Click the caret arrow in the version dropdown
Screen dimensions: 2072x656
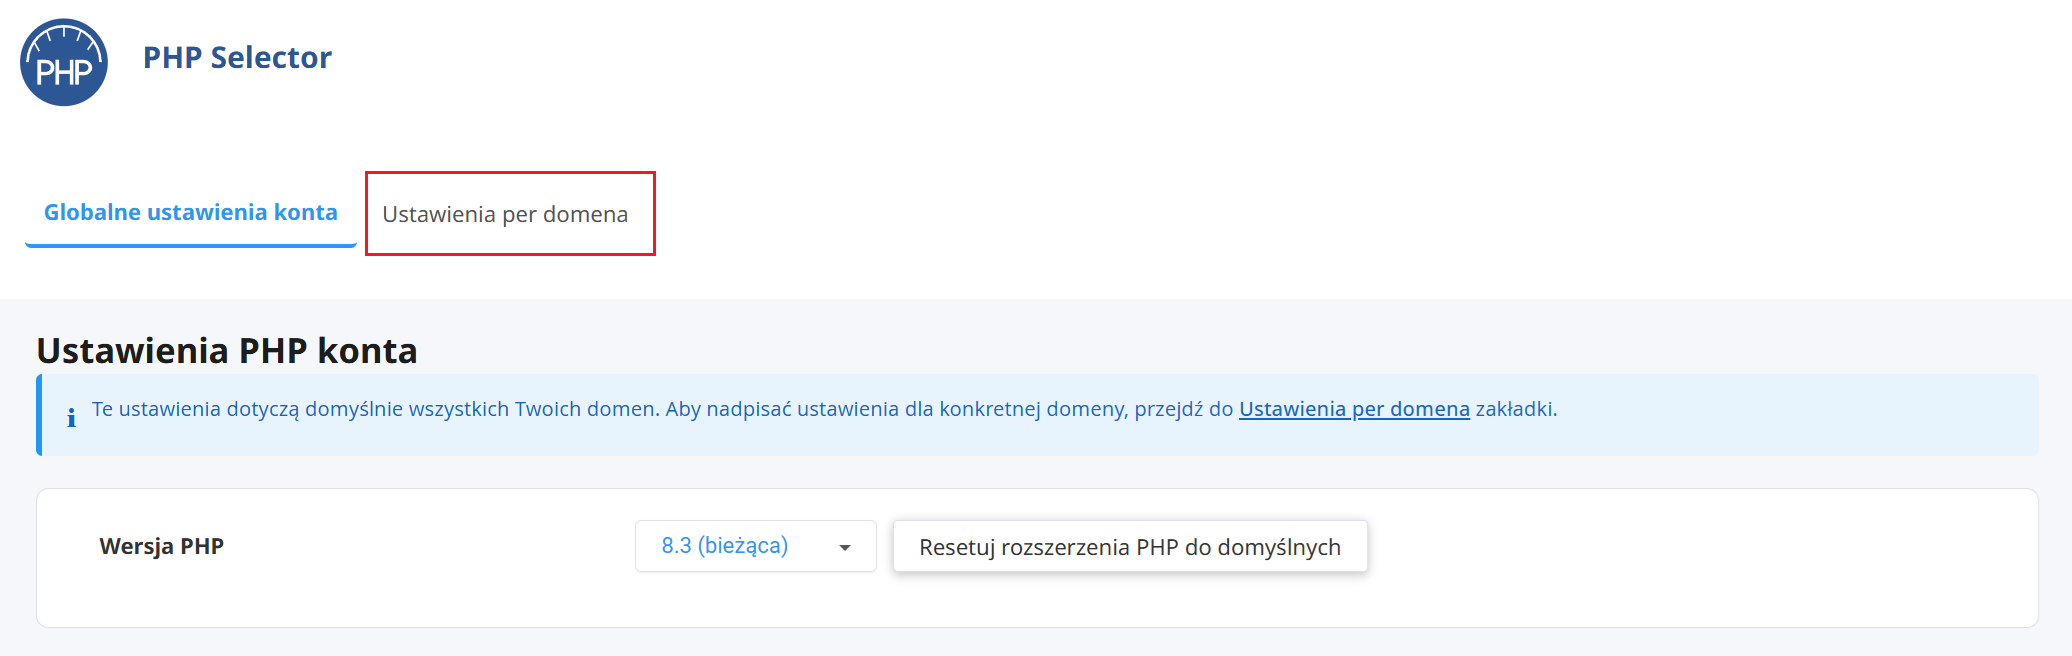pyautogui.click(x=845, y=547)
